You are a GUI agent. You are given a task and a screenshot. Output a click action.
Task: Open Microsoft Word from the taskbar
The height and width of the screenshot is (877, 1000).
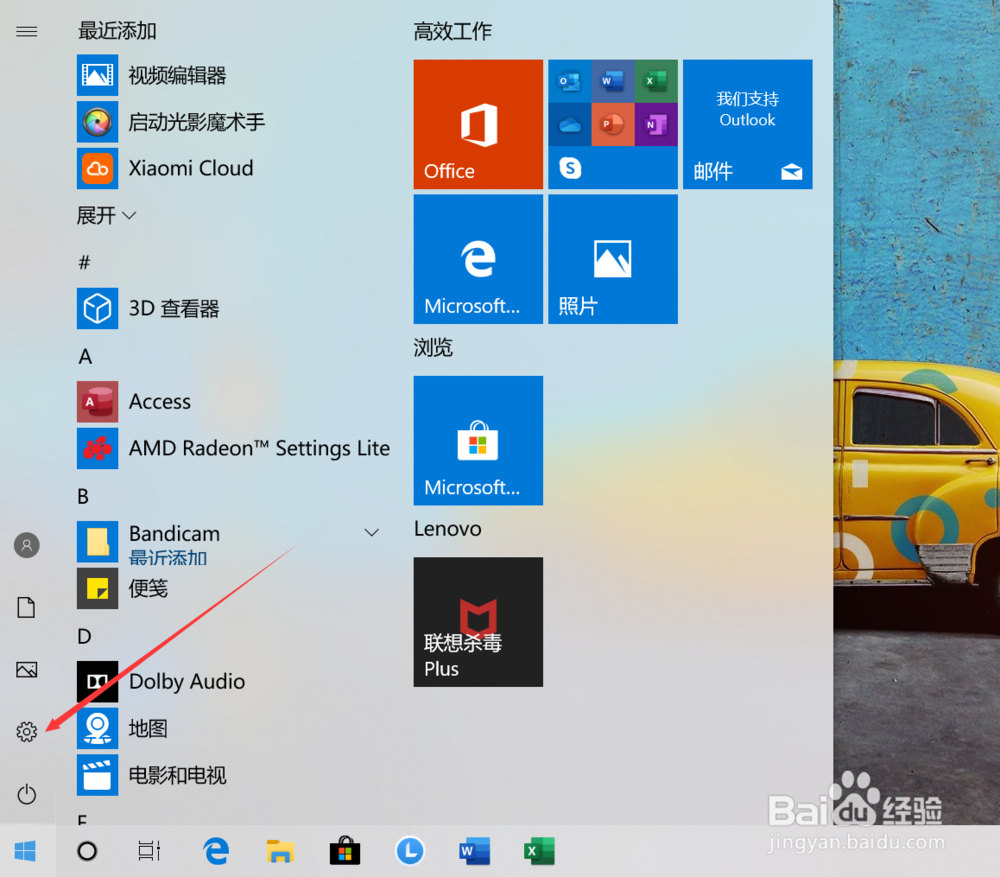(473, 850)
